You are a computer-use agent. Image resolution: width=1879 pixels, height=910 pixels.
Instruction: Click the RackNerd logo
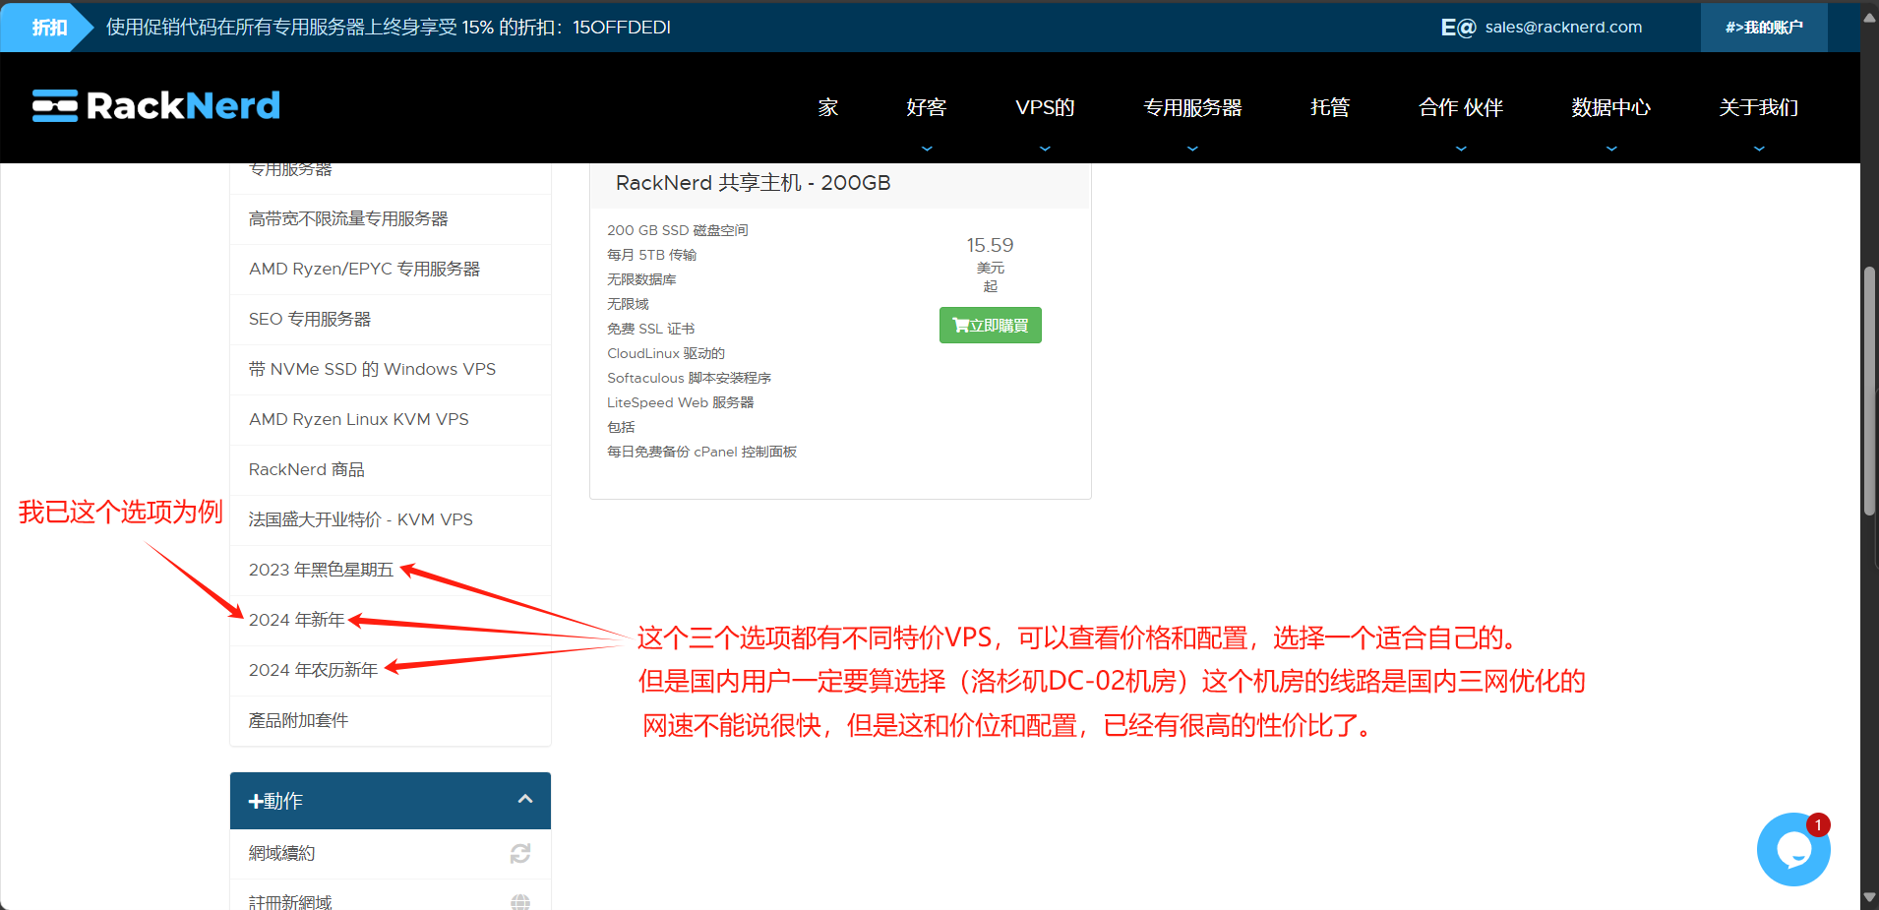(x=156, y=106)
